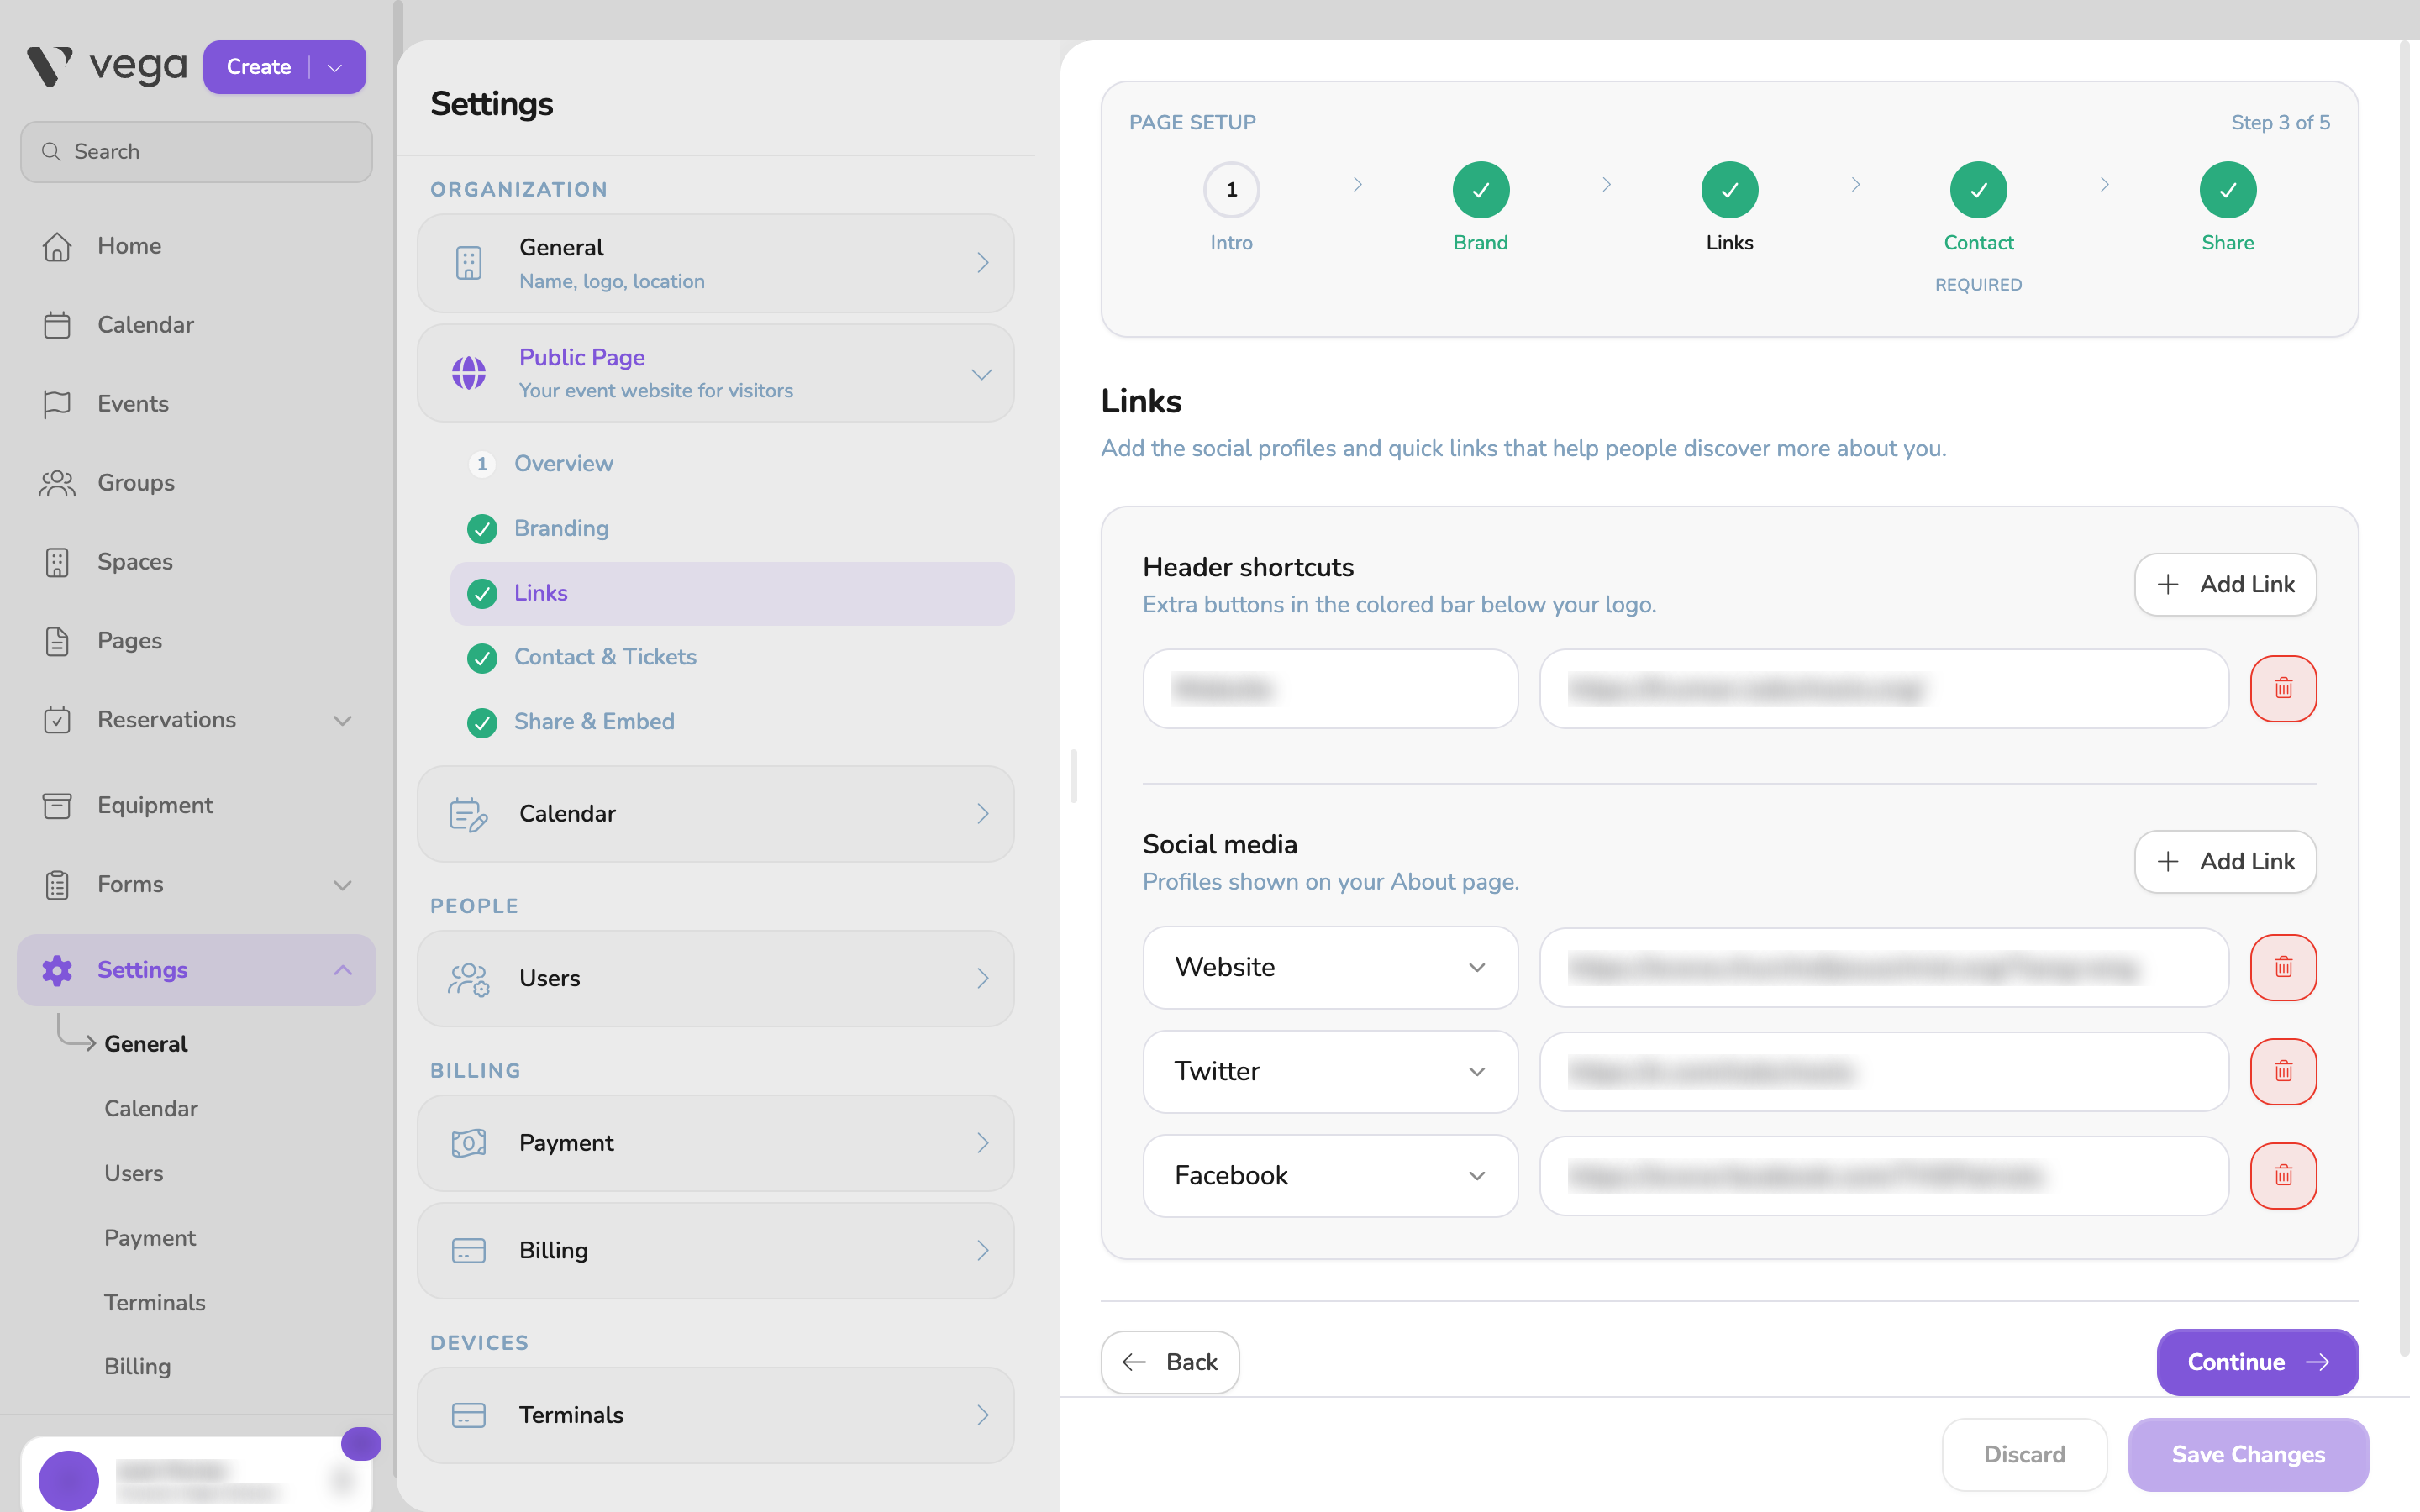Open Spaces building icon
The height and width of the screenshot is (1512, 2420).
[x=57, y=562]
